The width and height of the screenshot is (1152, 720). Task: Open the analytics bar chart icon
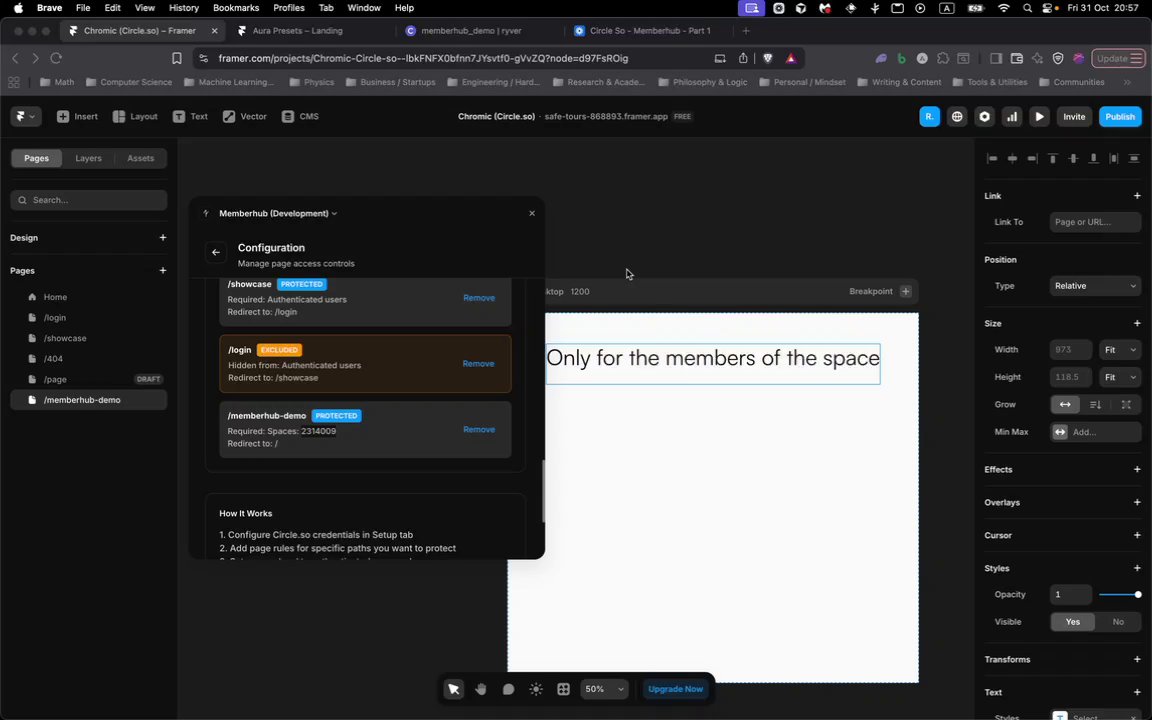[1012, 116]
